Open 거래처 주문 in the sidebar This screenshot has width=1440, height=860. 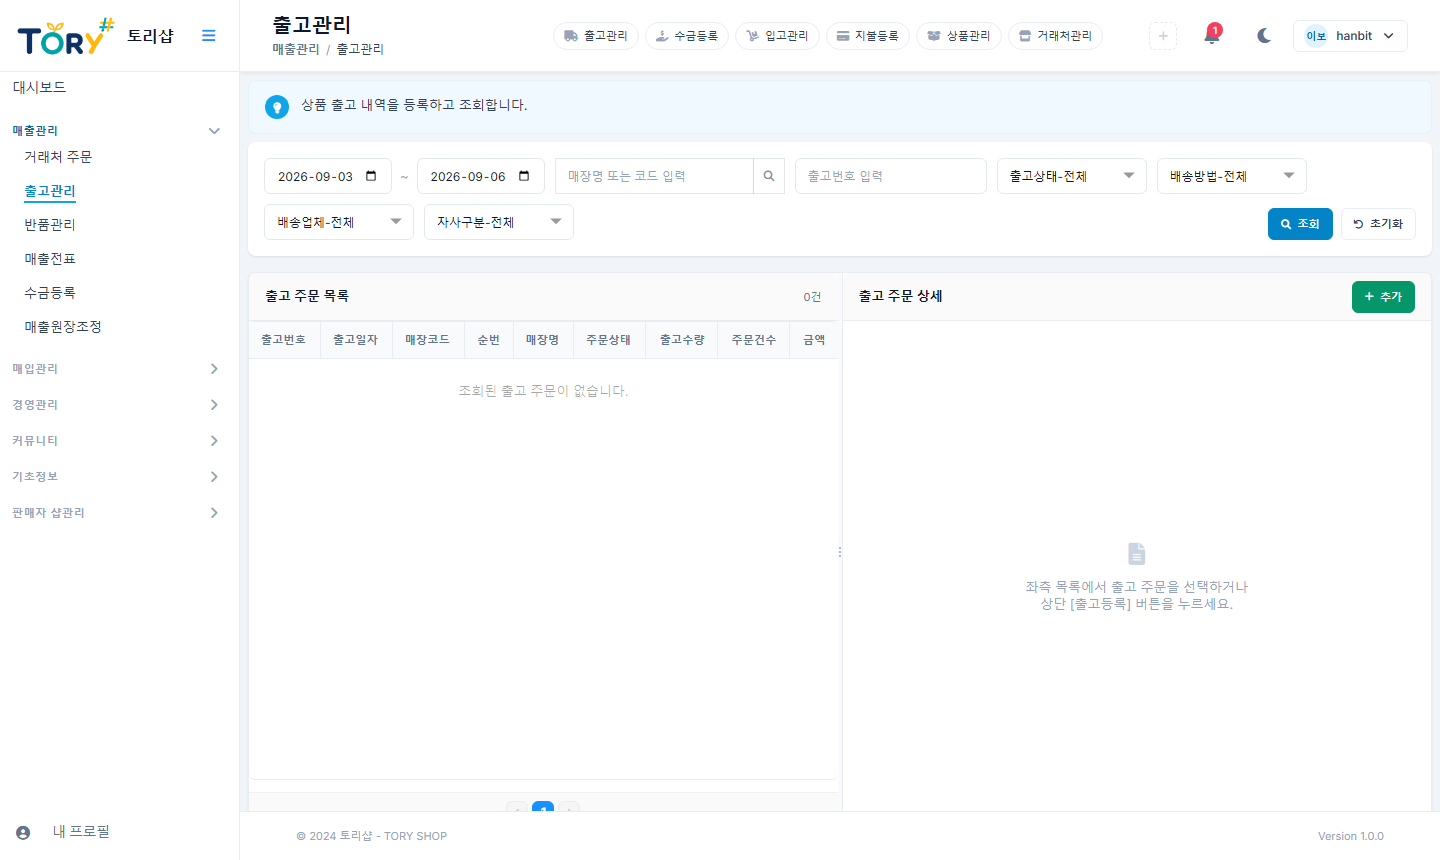coord(58,157)
